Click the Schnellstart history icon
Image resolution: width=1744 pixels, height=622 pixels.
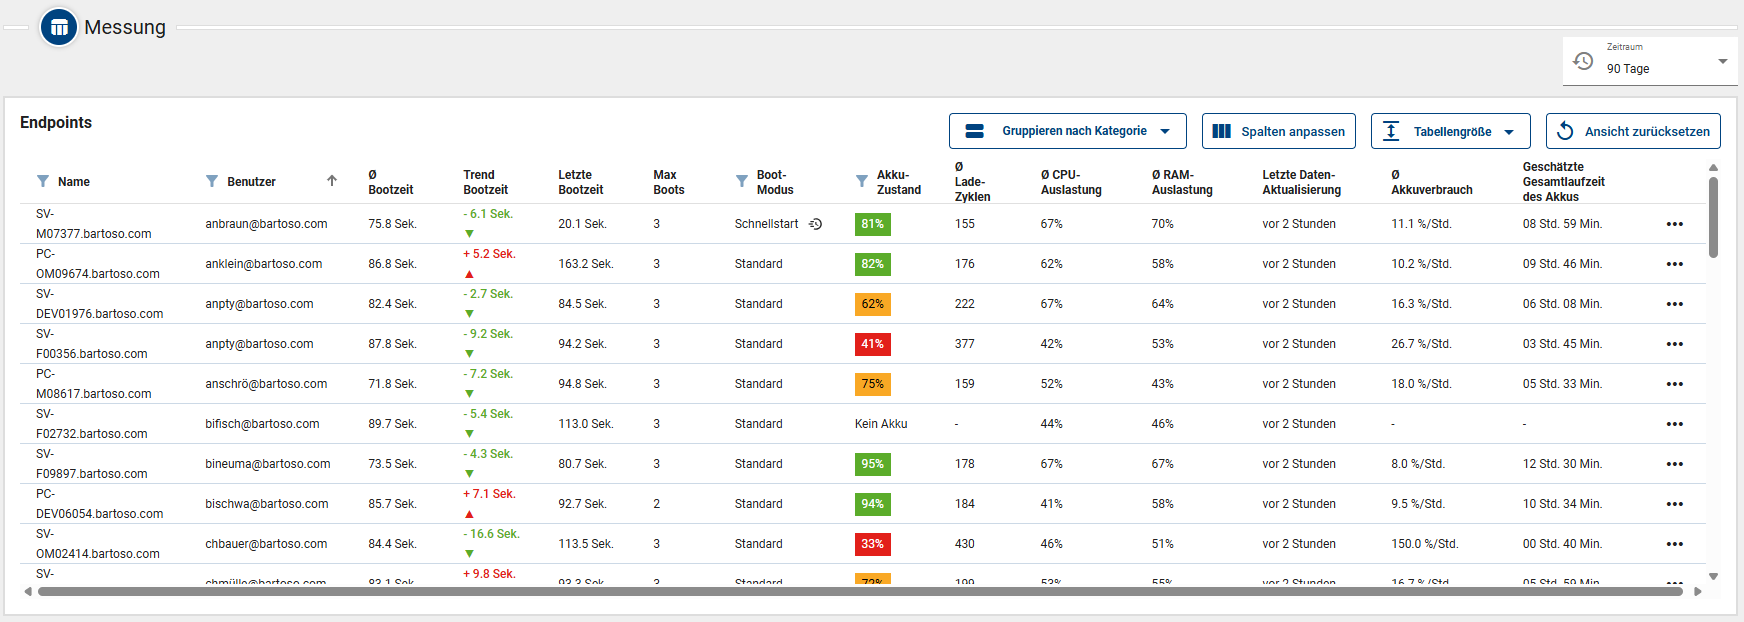(816, 224)
